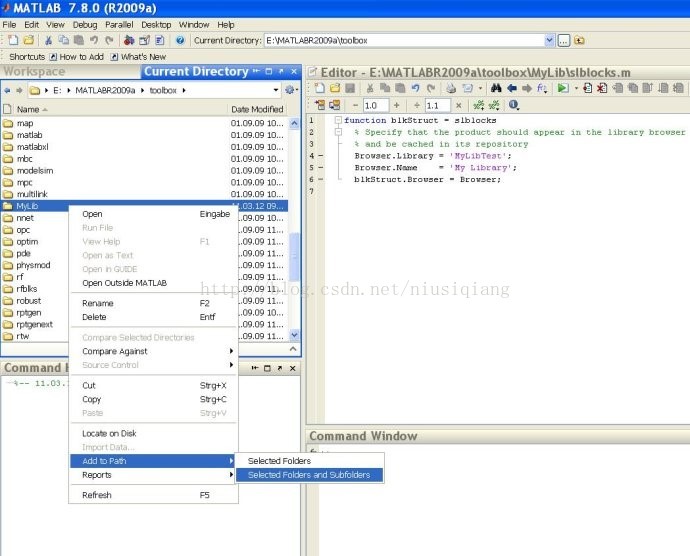
Task: Click the Find binoculars icon in Editor
Action: (496, 88)
